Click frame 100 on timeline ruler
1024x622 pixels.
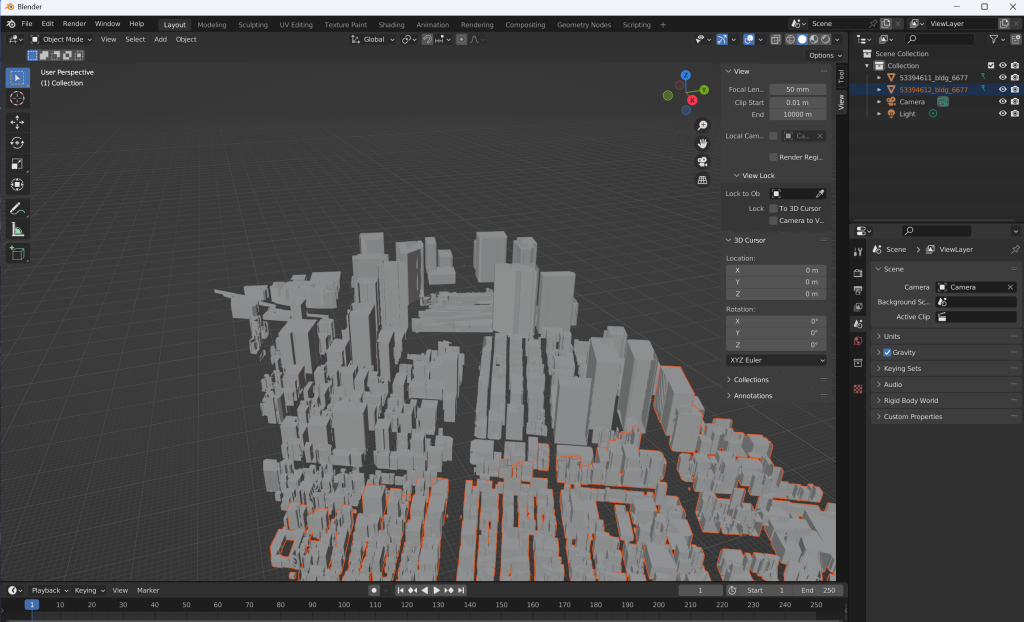click(x=343, y=605)
